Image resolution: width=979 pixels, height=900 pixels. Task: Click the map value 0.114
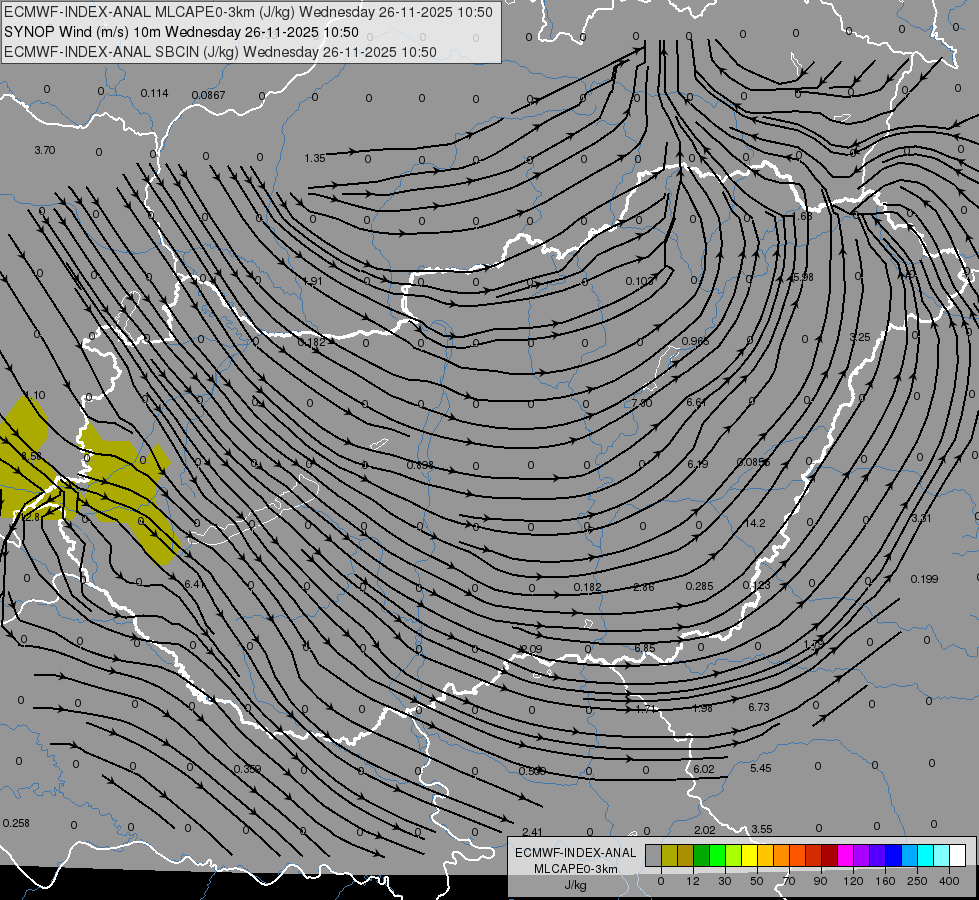[154, 93]
